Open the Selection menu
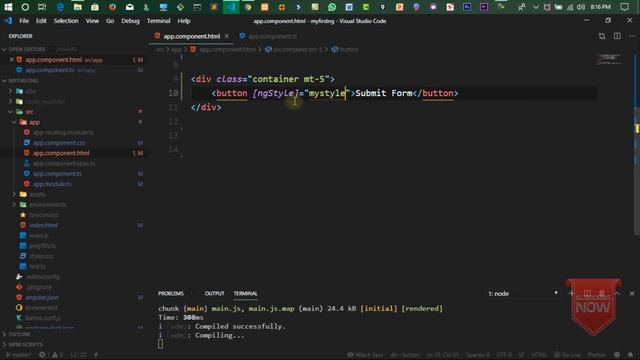Image resolution: width=640 pixels, height=360 pixels. click(x=66, y=21)
